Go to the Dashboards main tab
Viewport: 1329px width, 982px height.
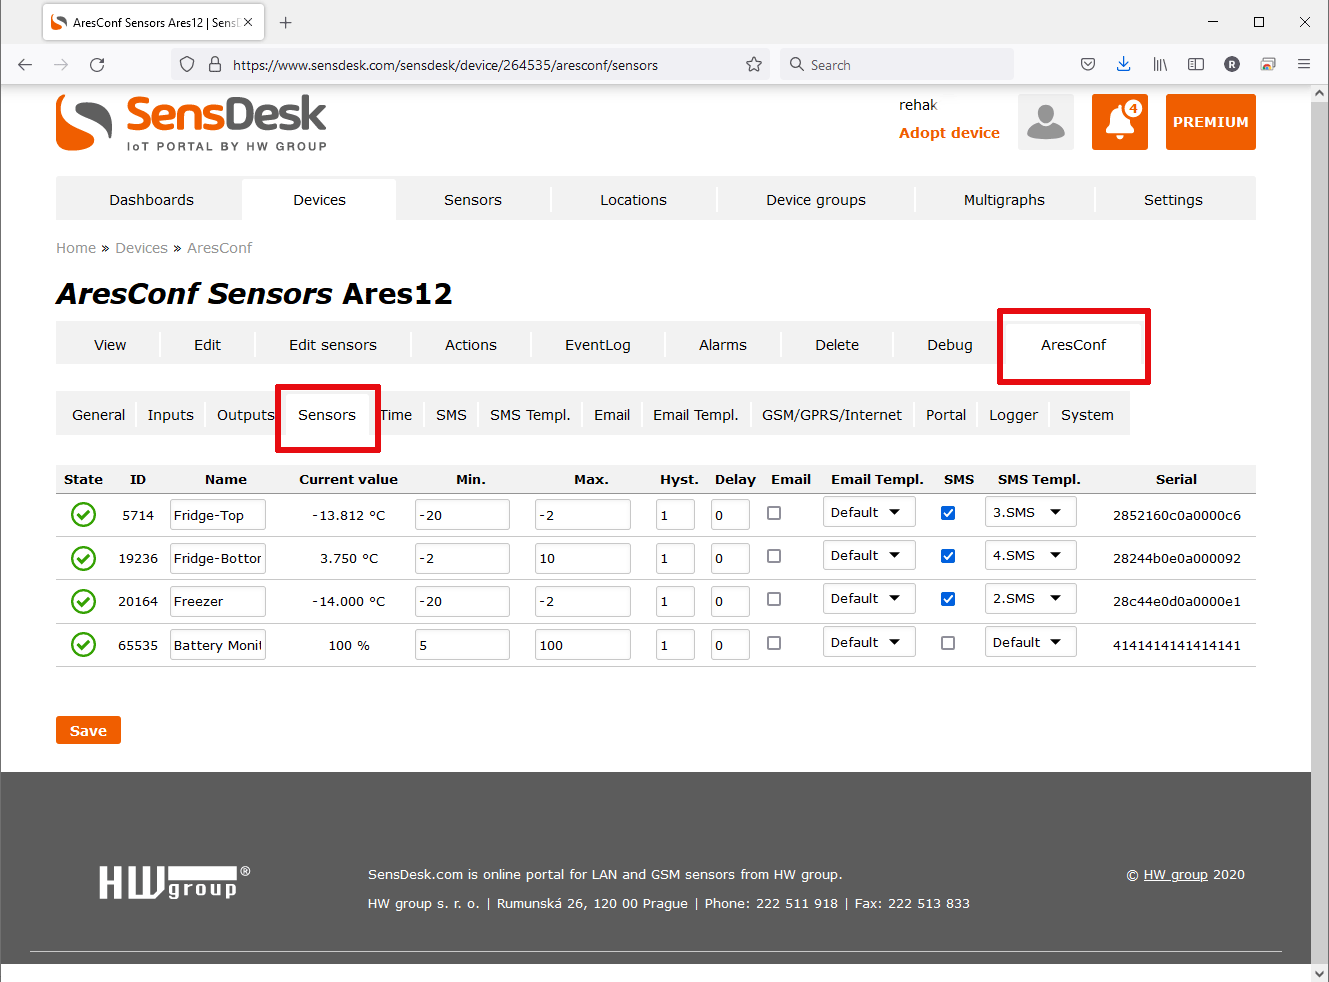point(151,200)
